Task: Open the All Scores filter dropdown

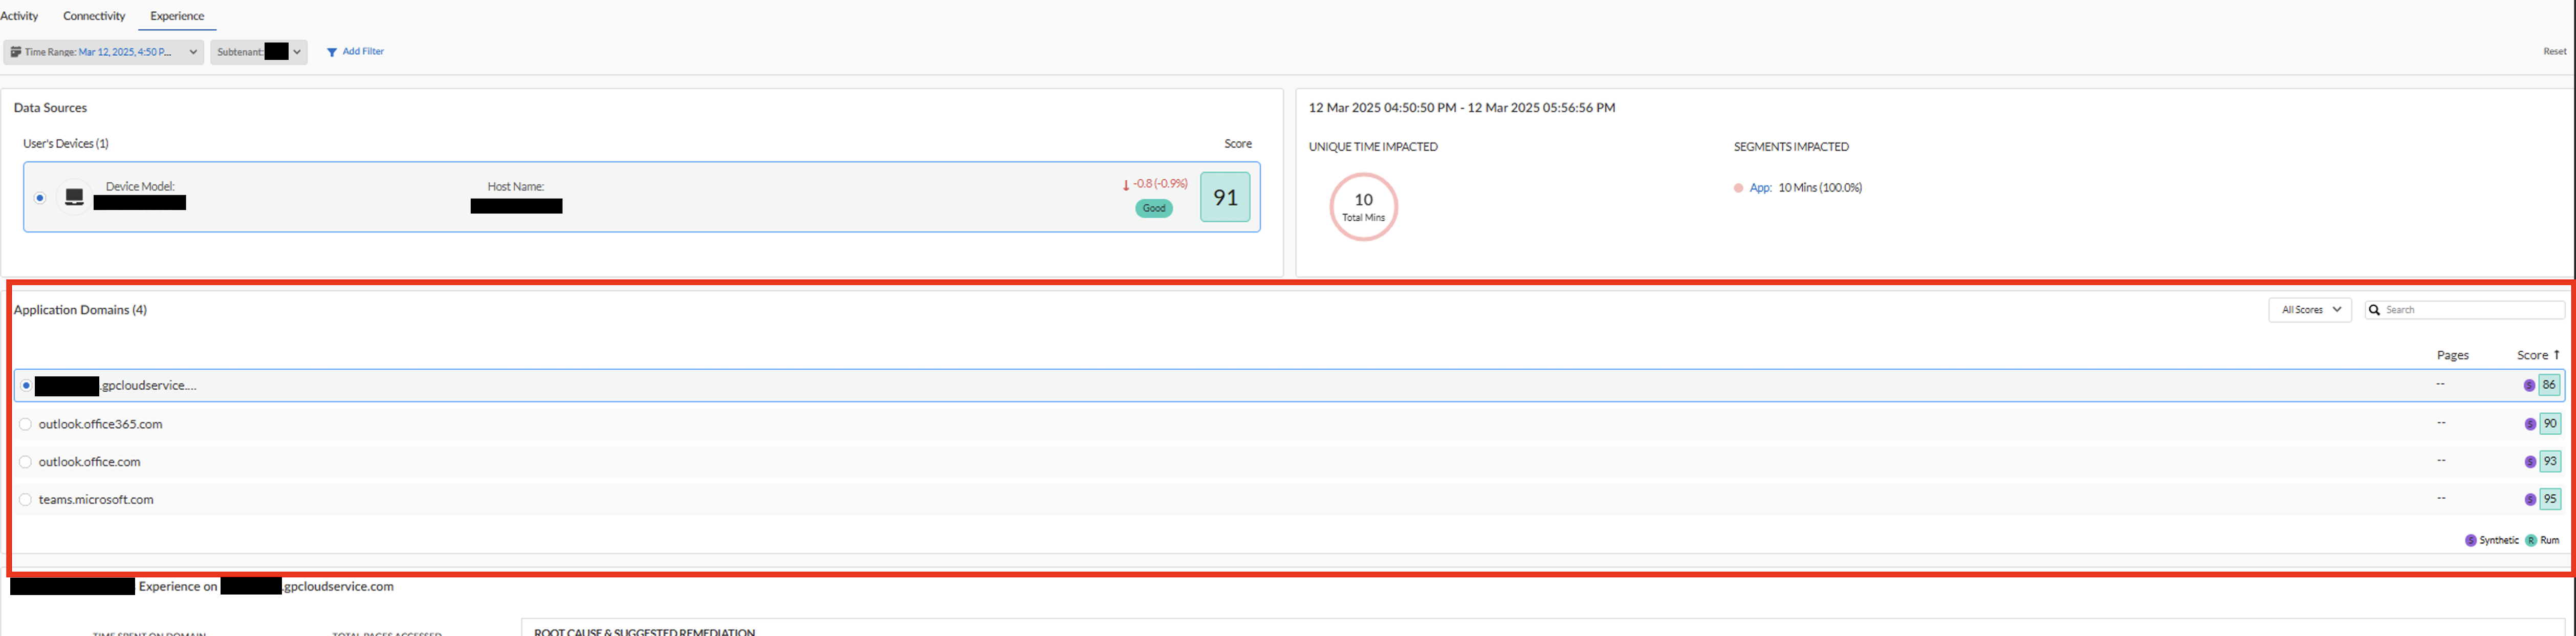Action: [2309, 310]
